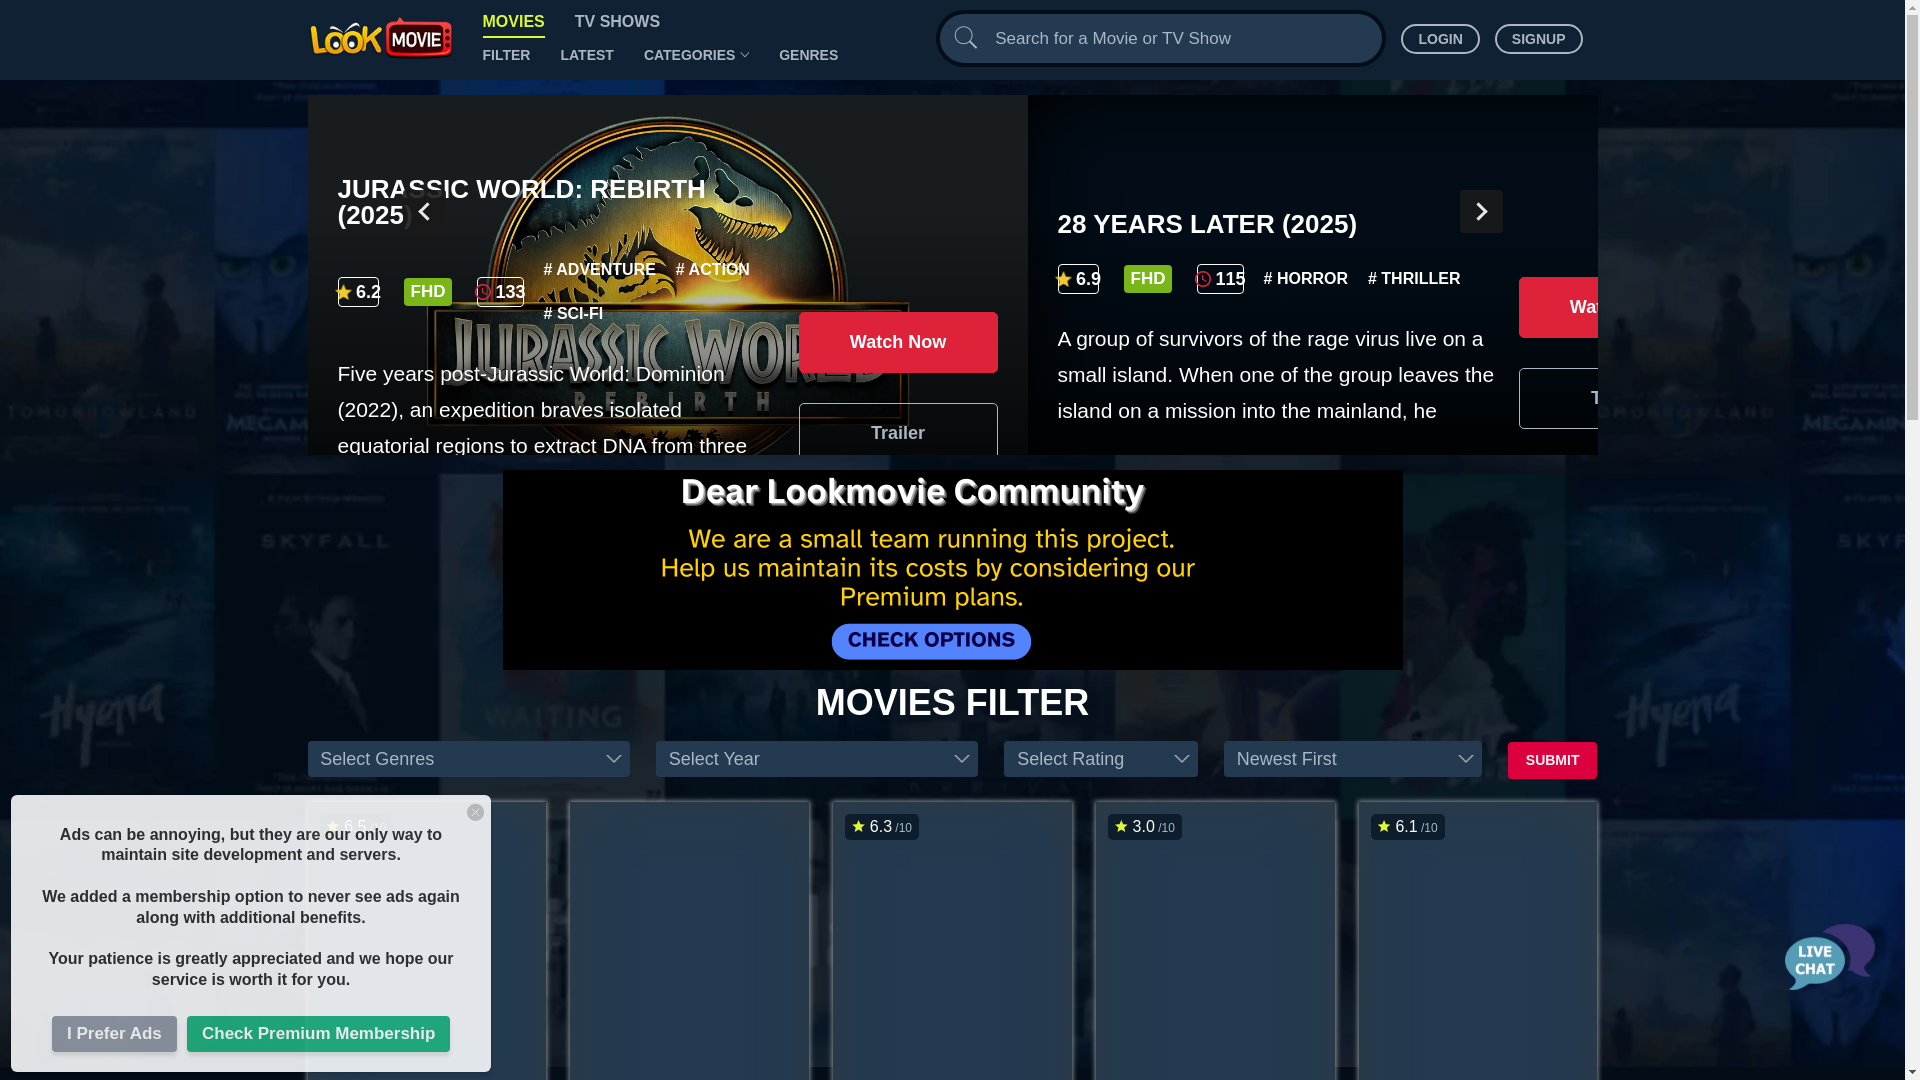The image size is (1920, 1080).
Task: Go to previous slide arrow
Action: (x=424, y=212)
